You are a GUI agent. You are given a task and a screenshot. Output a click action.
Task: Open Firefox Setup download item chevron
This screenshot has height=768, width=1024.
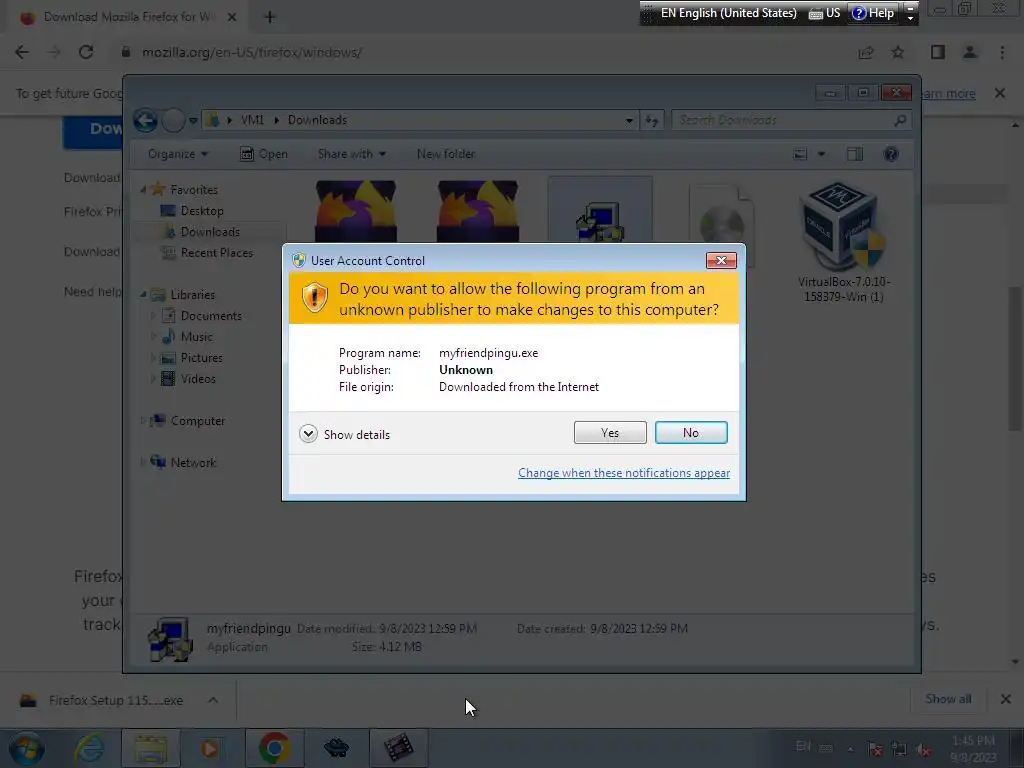[213, 700]
